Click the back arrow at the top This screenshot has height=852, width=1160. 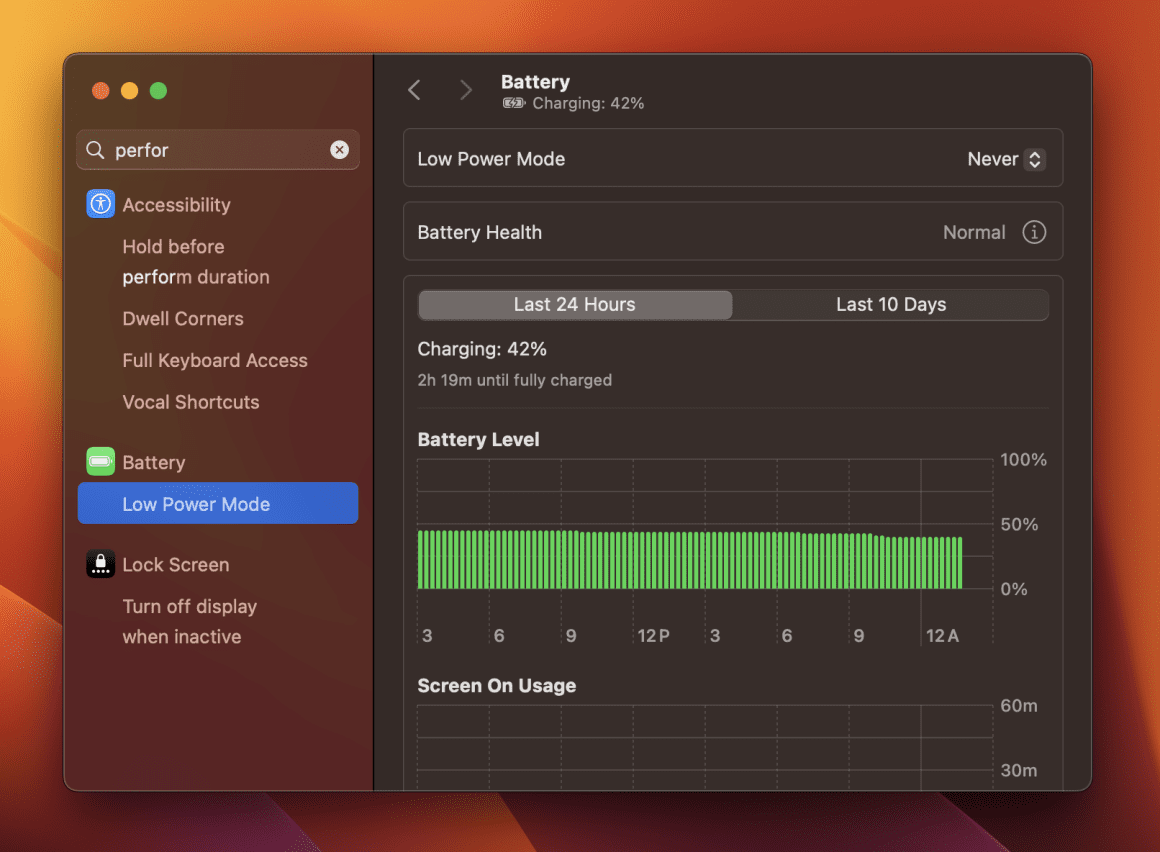coord(414,89)
